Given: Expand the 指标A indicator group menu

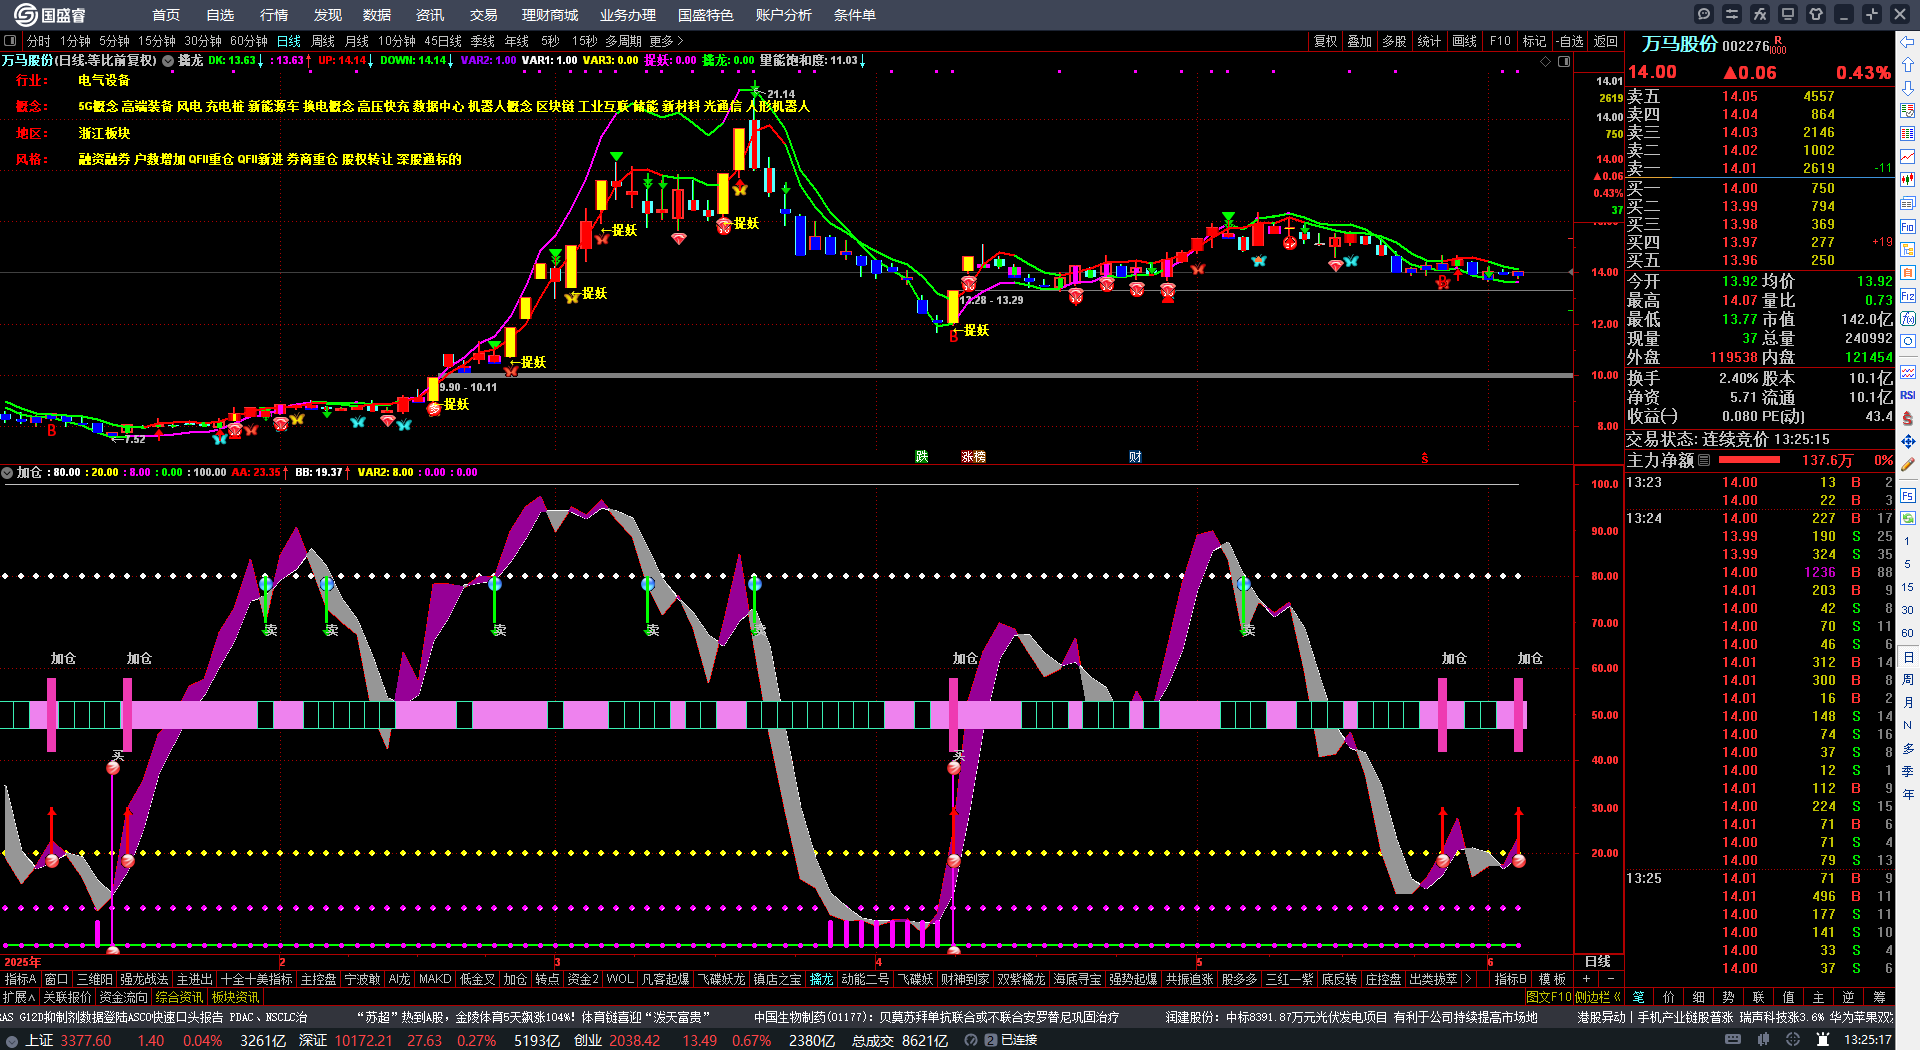Looking at the screenshot, I should 20,979.
